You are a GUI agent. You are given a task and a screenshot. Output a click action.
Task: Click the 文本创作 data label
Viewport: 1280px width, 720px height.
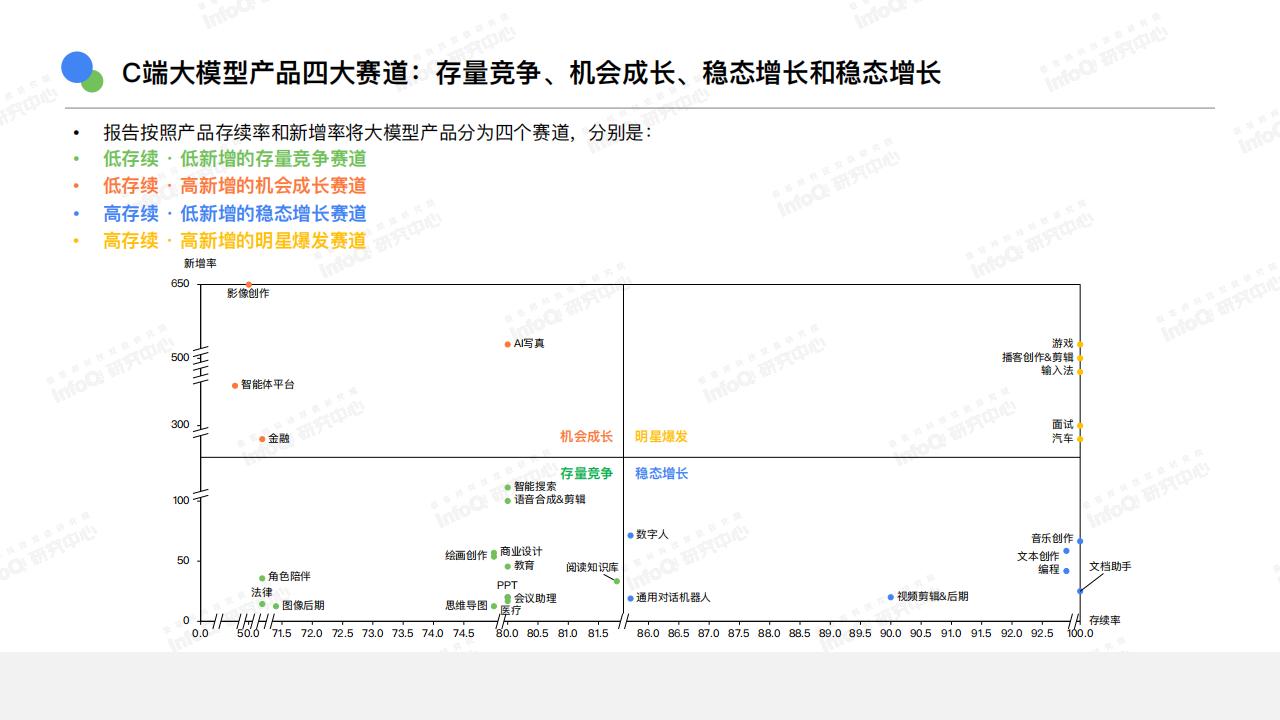(x=1038, y=557)
